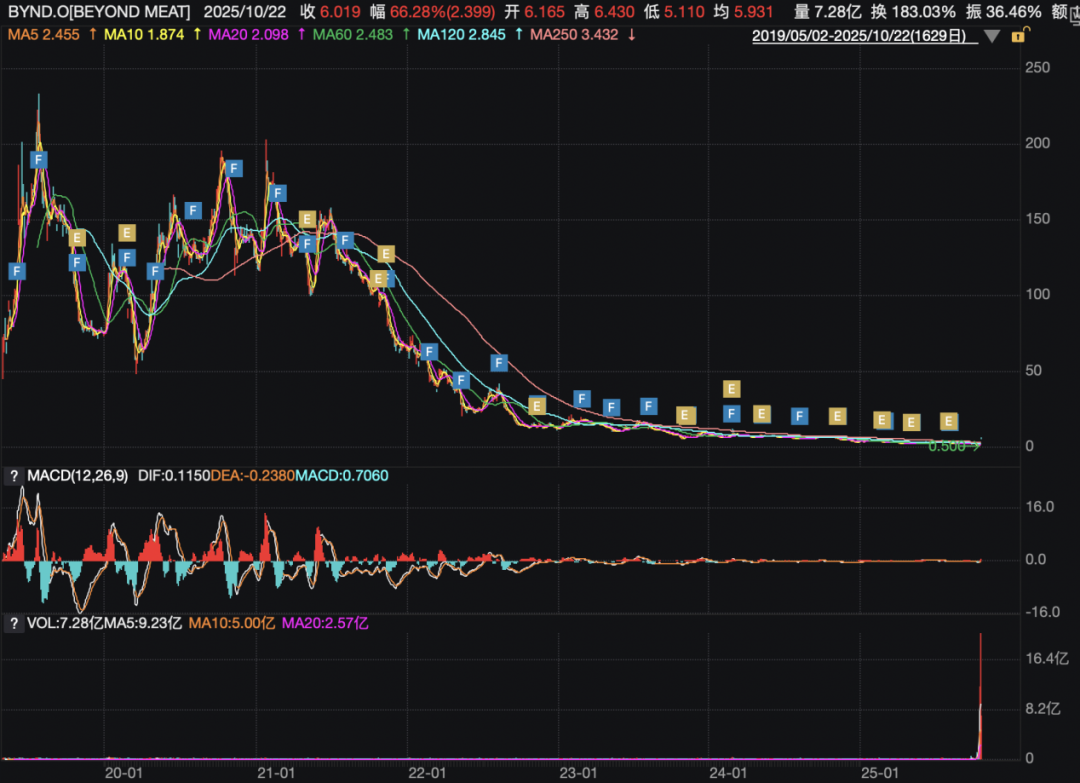This screenshot has height=783, width=1080.
Task: Select the MA120 label in the header
Action: click(459, 35)
